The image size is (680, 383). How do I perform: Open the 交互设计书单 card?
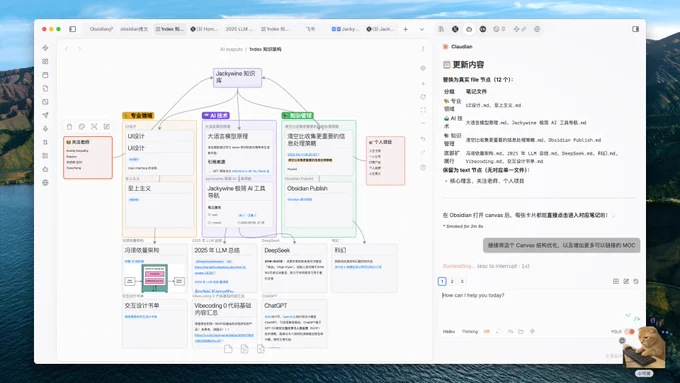click(x=154, y=324)
